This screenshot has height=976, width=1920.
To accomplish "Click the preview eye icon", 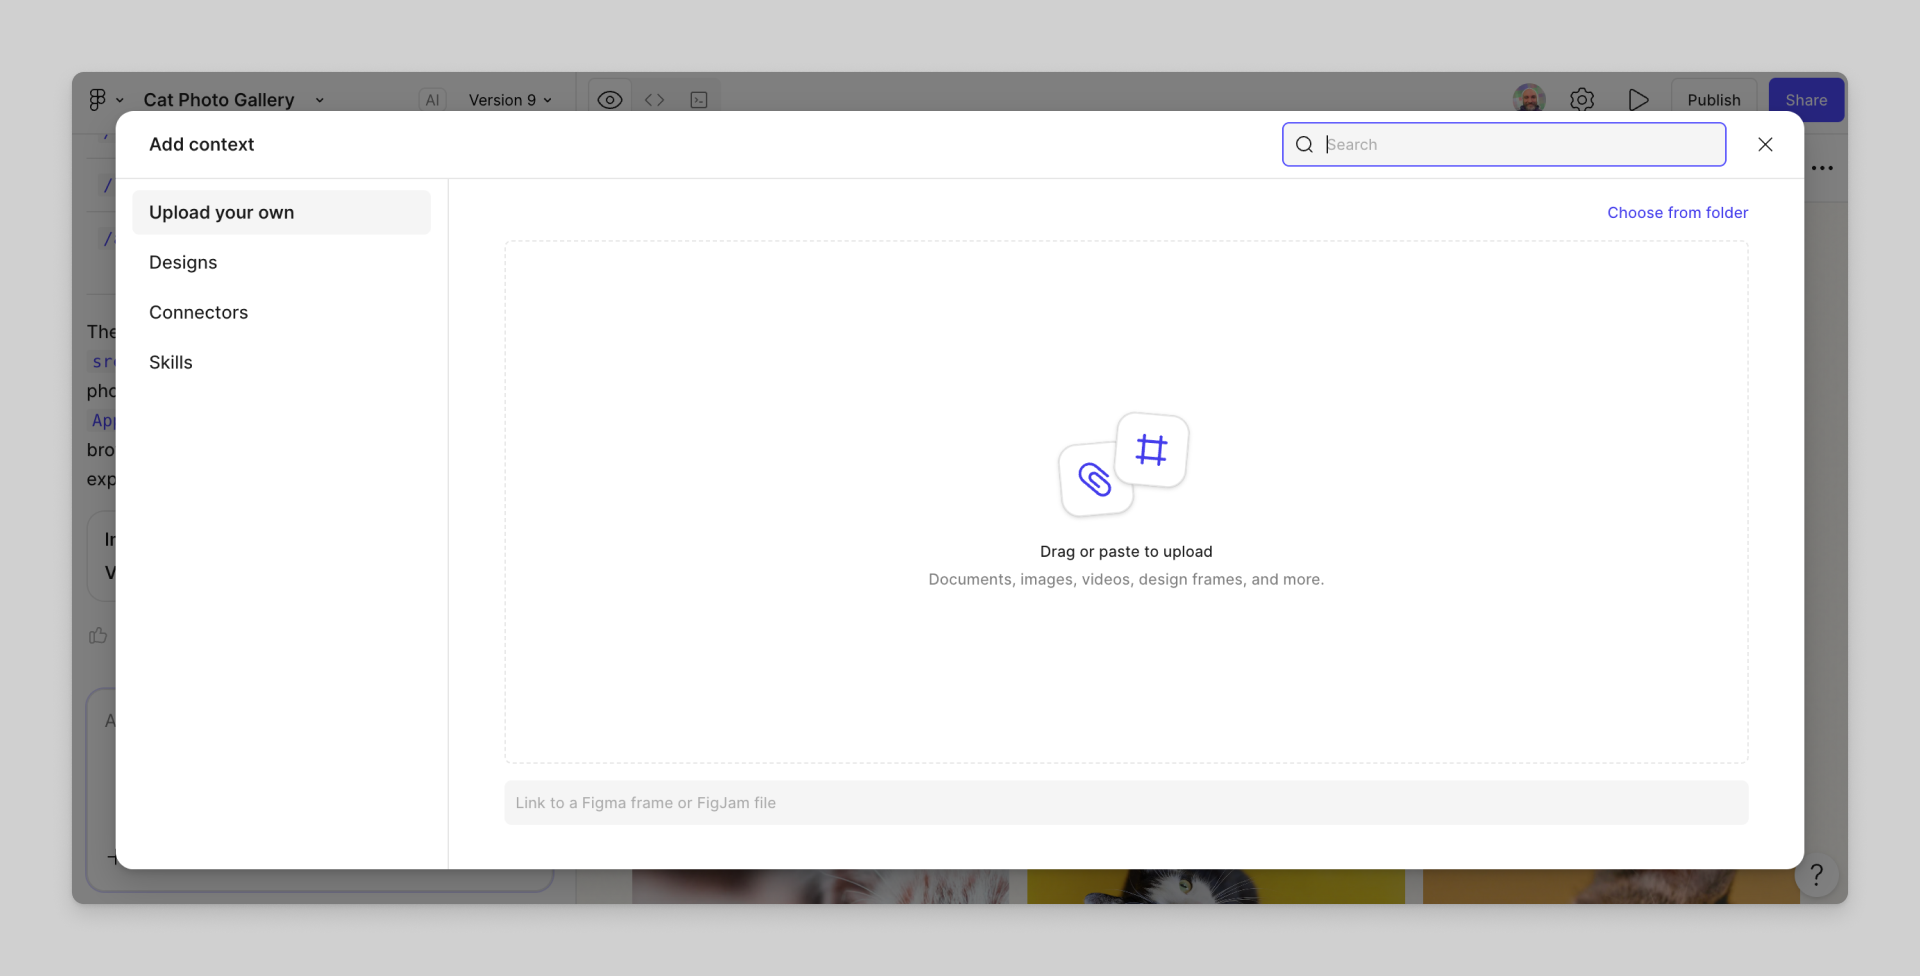I will pos(610,100).
